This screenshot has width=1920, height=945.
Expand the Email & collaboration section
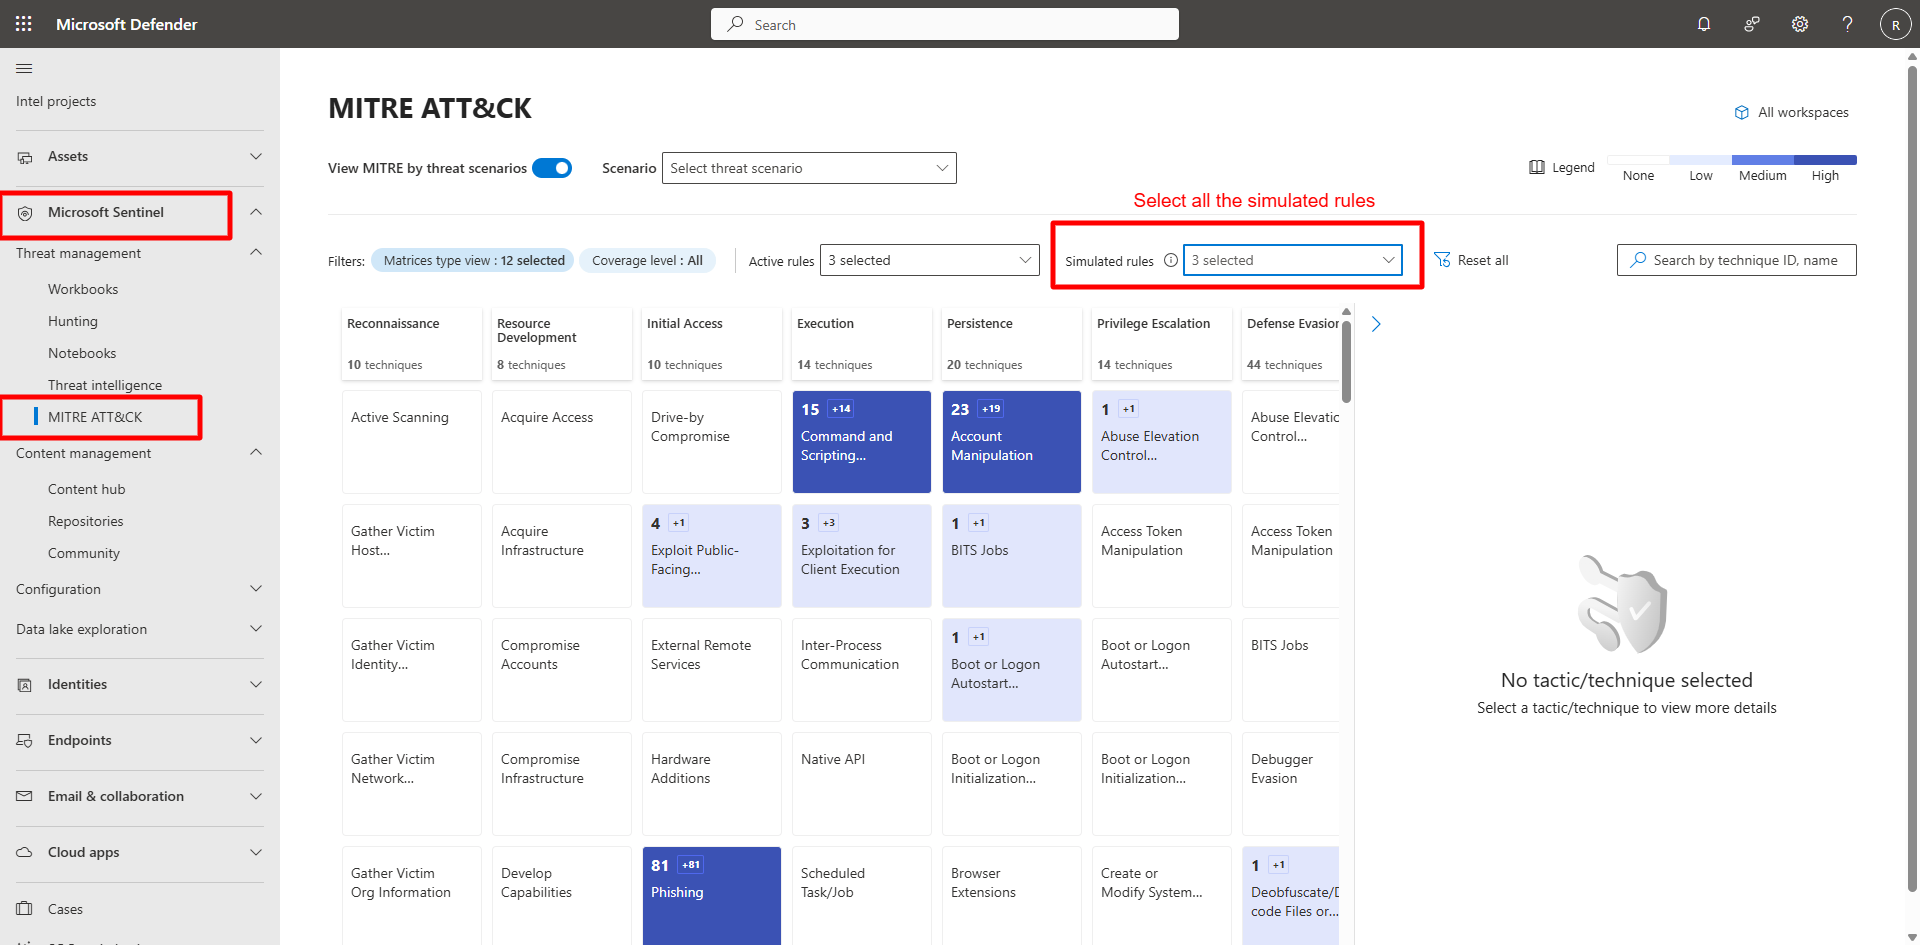256,797
